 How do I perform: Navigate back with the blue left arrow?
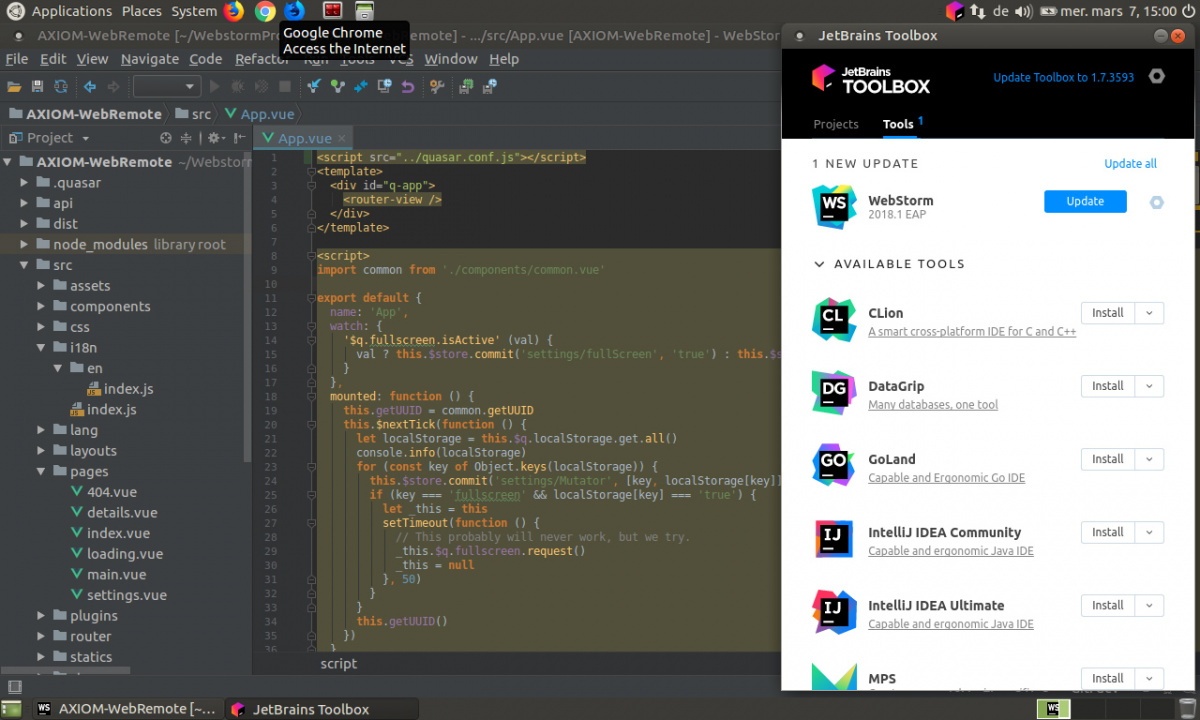point(90,87)
